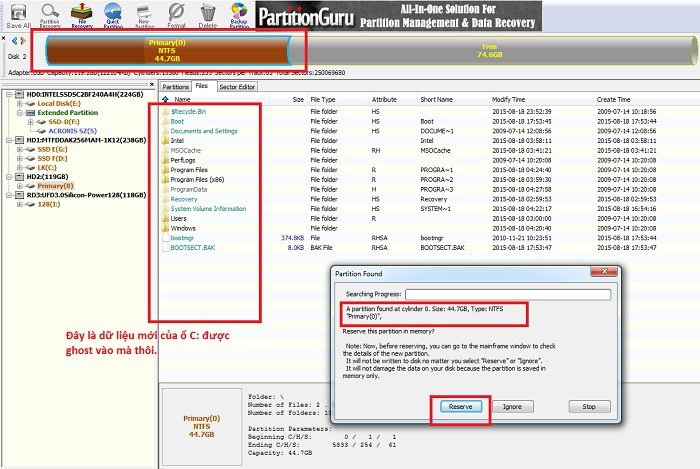Click the BOOTSECT.BAK file icon
Viewport: 700px width, 469px height.
point(166,248)
